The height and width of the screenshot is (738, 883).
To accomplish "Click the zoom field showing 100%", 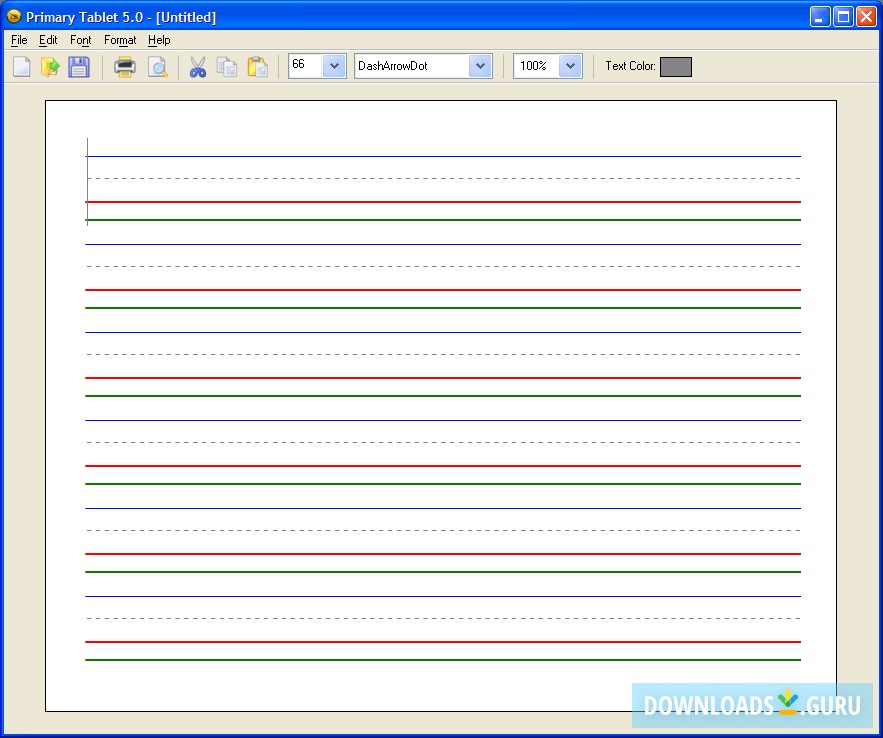I will click(x=537, y=66).
